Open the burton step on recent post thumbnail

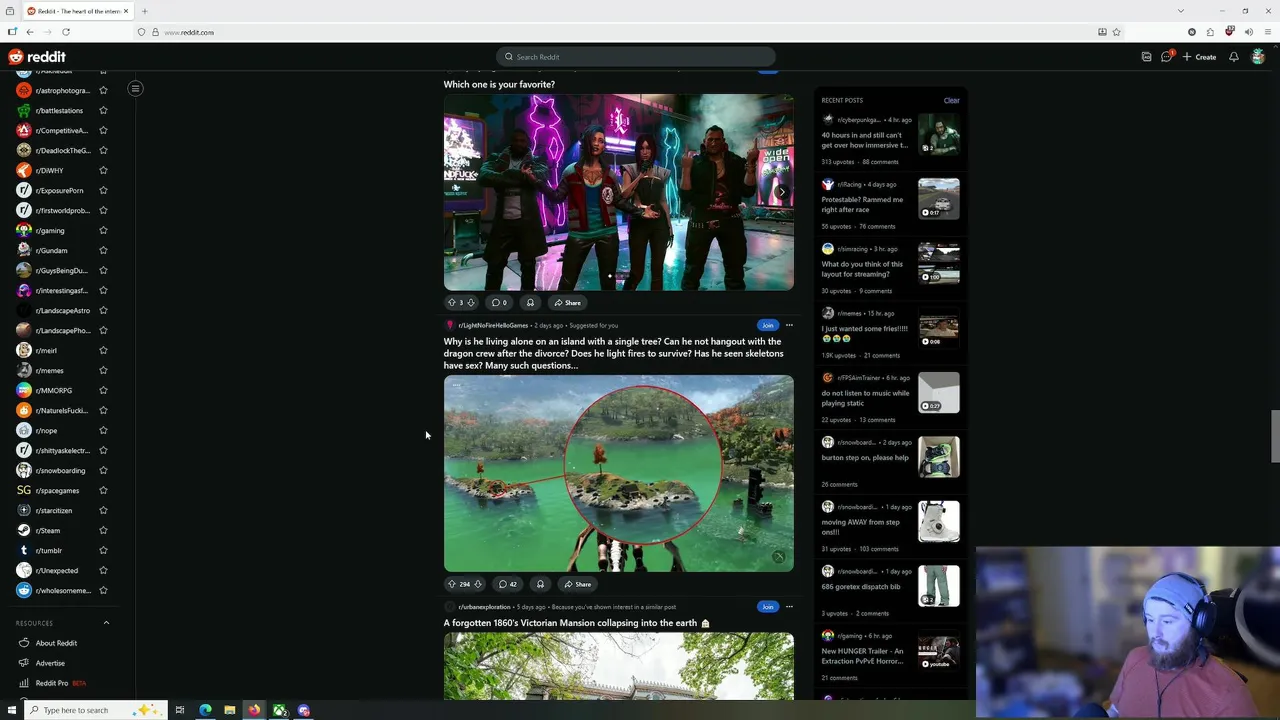939,457
